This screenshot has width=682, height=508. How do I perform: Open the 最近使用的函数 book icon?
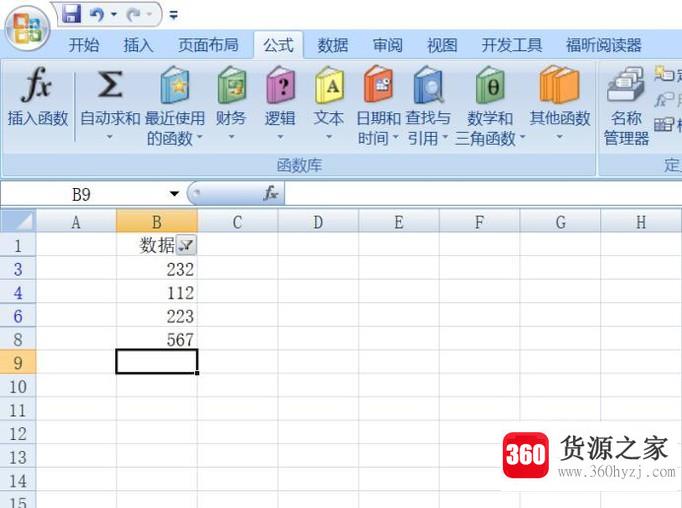click(x=174, y=84)
